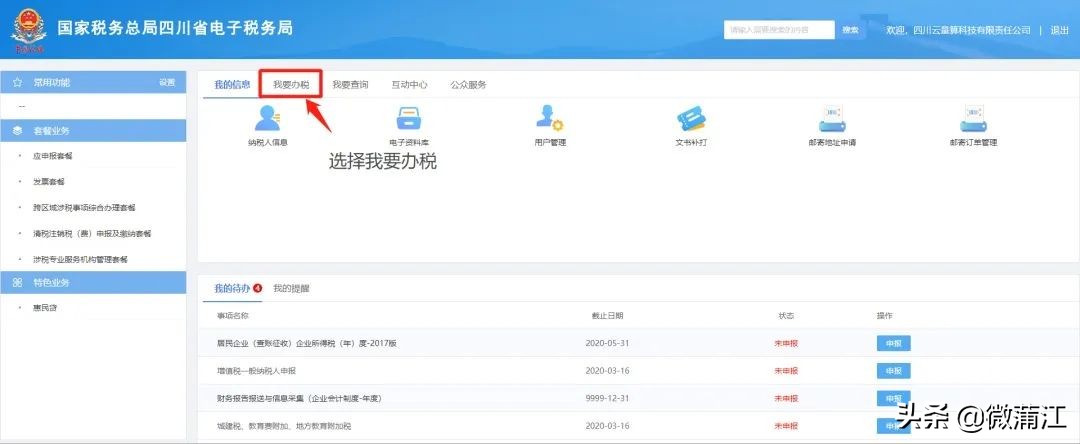Click 设置 in 常用功能 header

(x=167, y=83)
